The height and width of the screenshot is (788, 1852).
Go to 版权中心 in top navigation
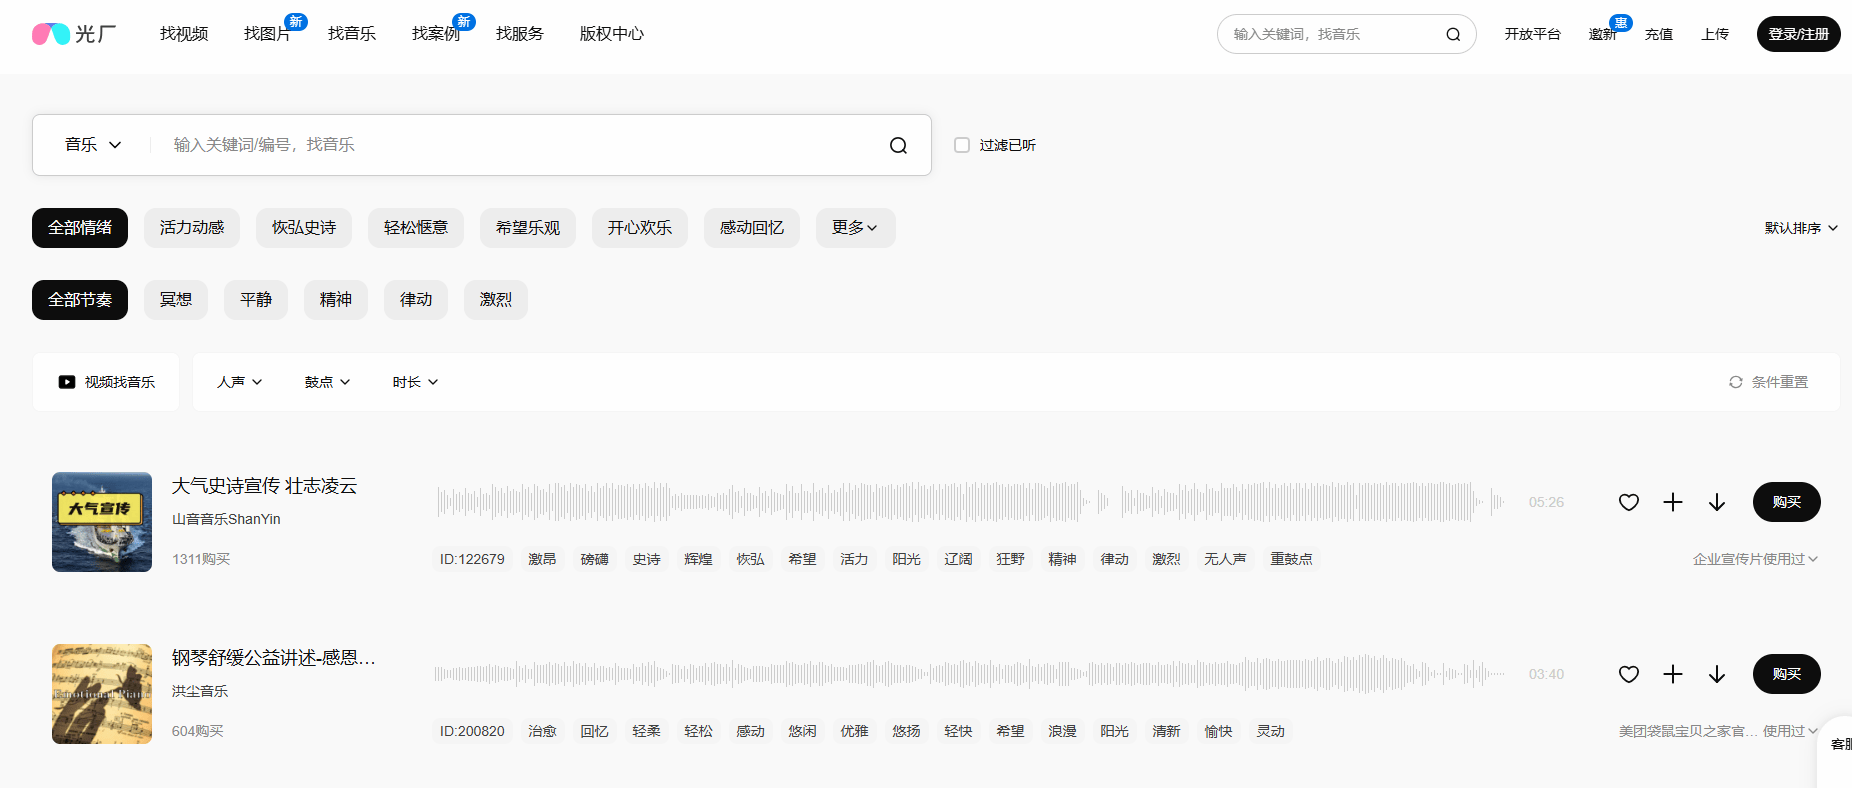pyautogui.click(x=612, y=34)
